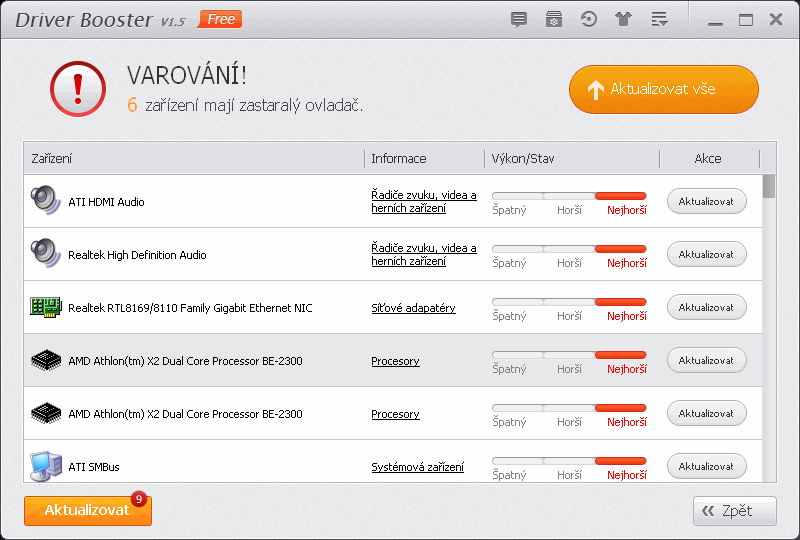Click the outdated drivers count 6

pos(132,105)
